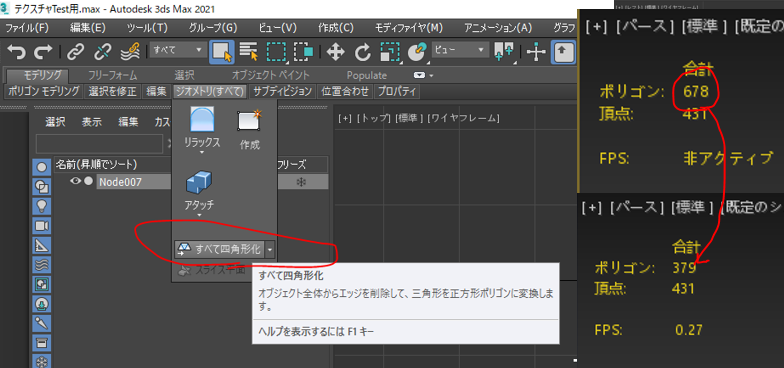Viewport: 784px width, 368px height.
Task: Open the Select by Name list icon
Action: (x=248, y=51)
